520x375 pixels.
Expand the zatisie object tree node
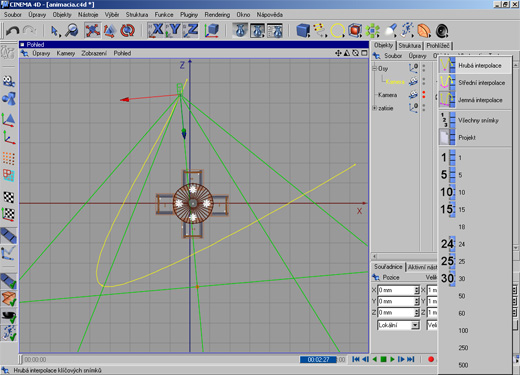point(374,108)
